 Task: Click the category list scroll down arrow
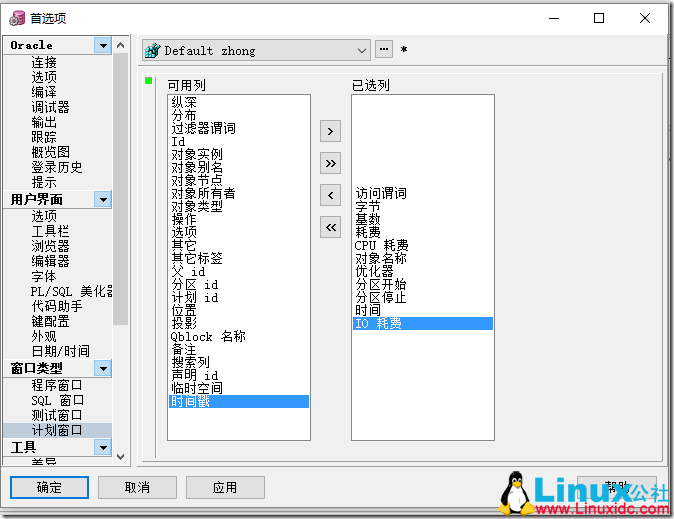pyautogui.click(x=121, y=457)
